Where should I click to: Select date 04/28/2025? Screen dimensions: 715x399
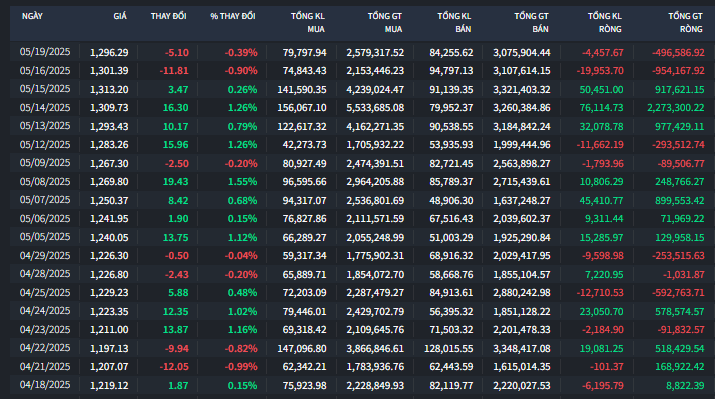coord(45,275)
